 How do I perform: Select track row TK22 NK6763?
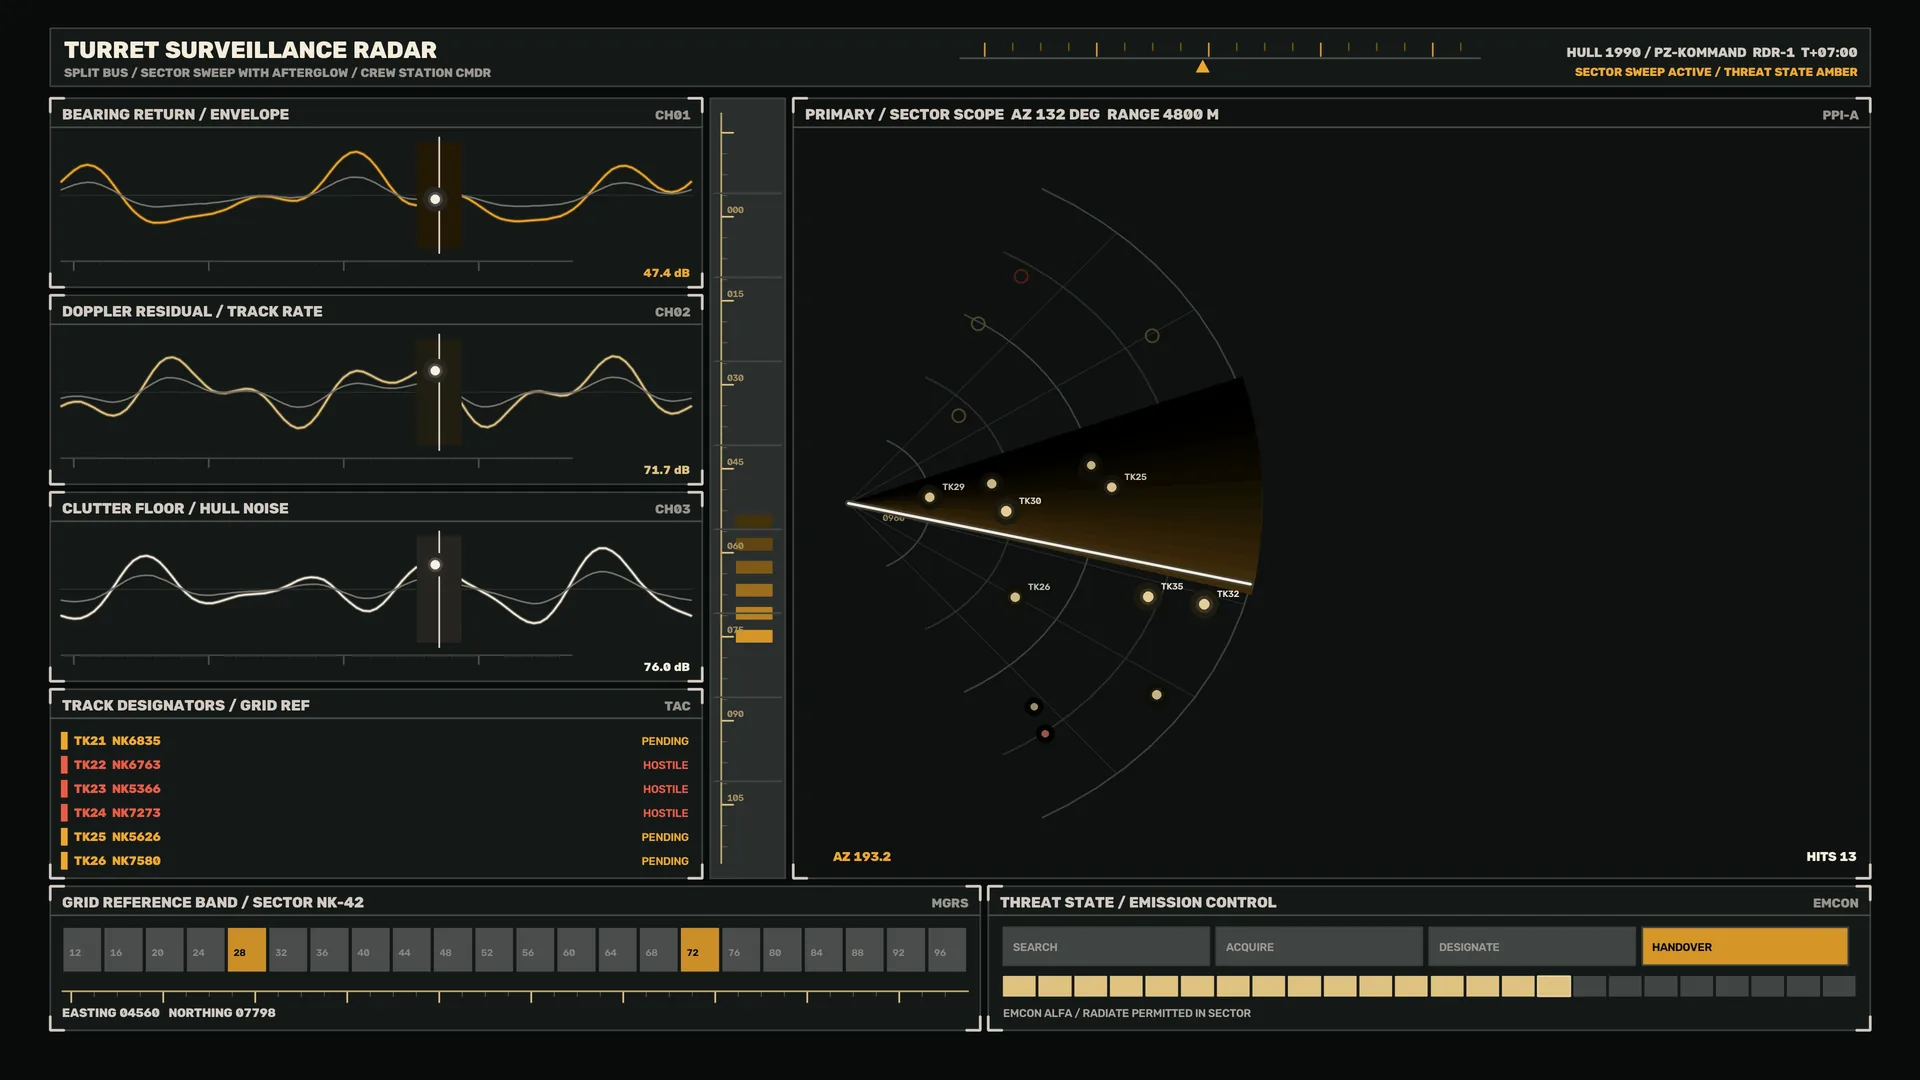tap(375, 765)
